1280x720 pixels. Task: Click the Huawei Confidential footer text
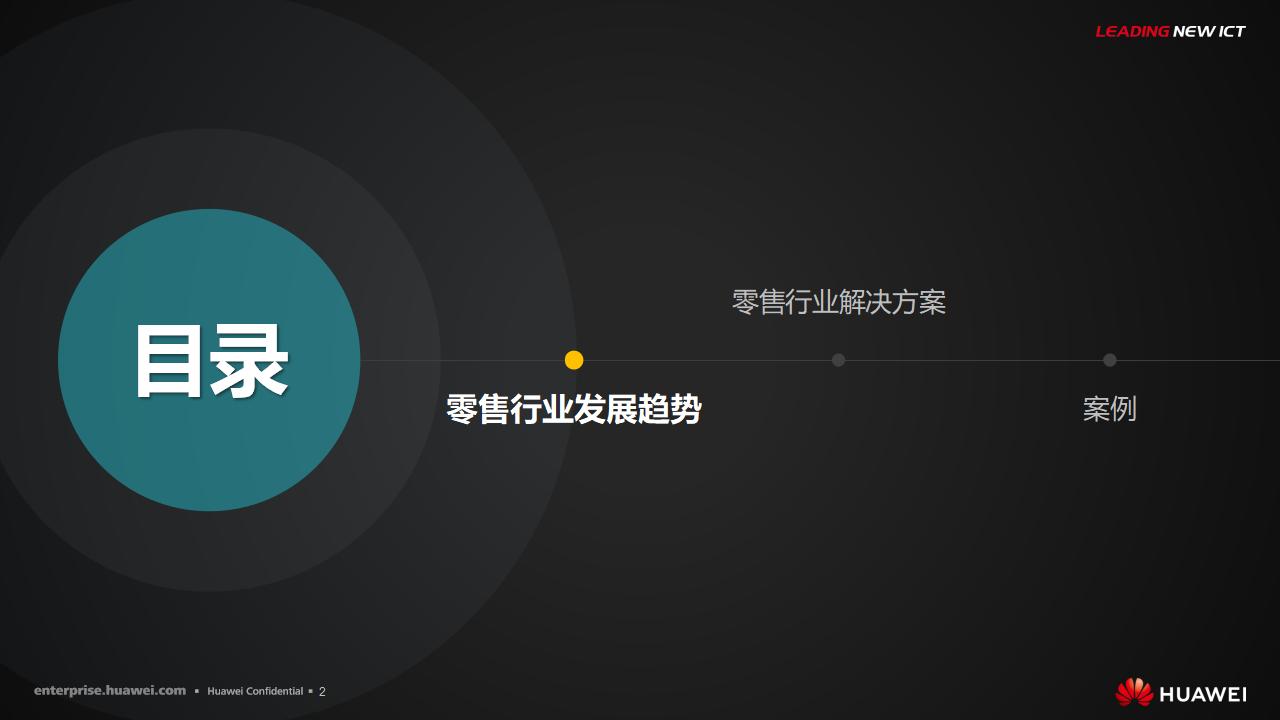pos(255,691)
